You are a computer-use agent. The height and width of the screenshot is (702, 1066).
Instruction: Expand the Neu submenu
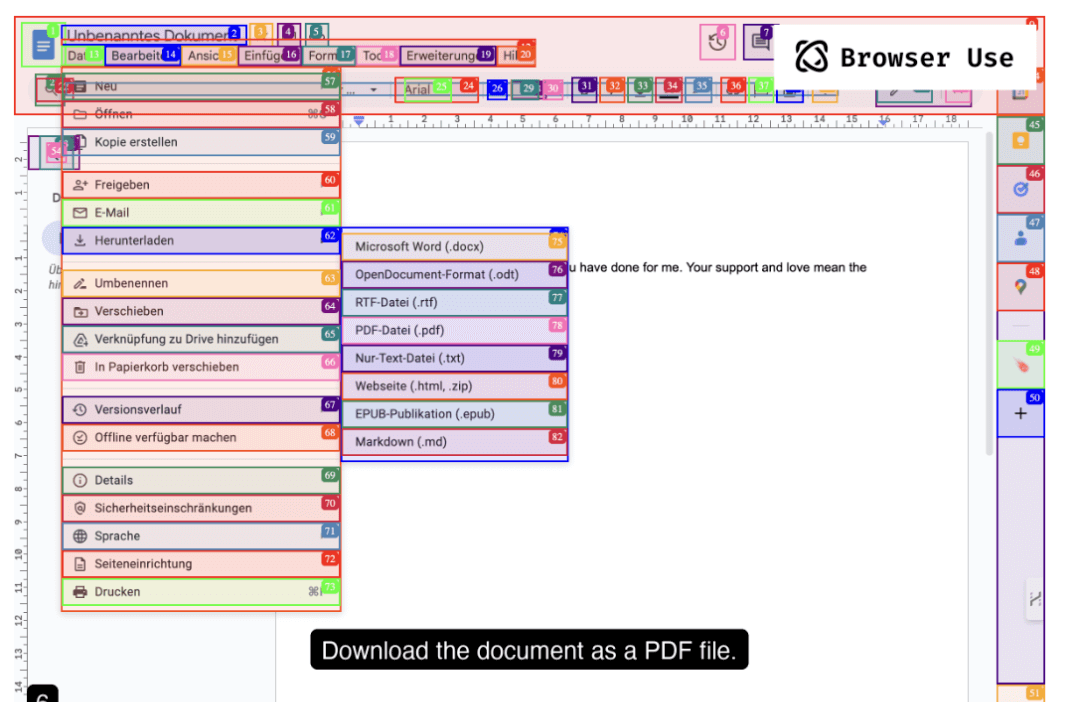[x=201, y=86]
